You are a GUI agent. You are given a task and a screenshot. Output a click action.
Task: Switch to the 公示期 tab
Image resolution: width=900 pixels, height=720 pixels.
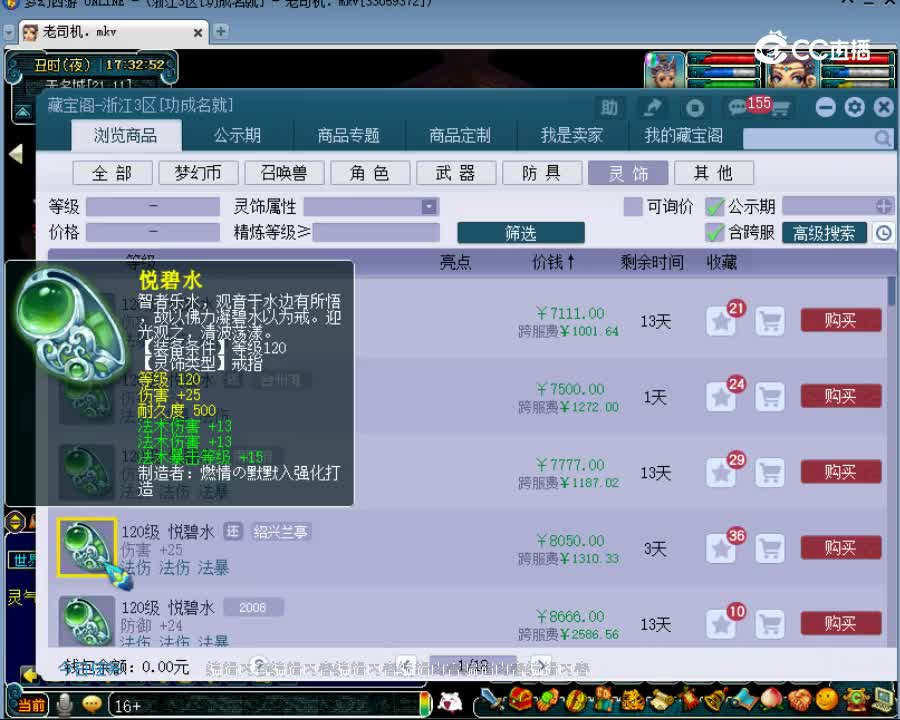point(237,136)
